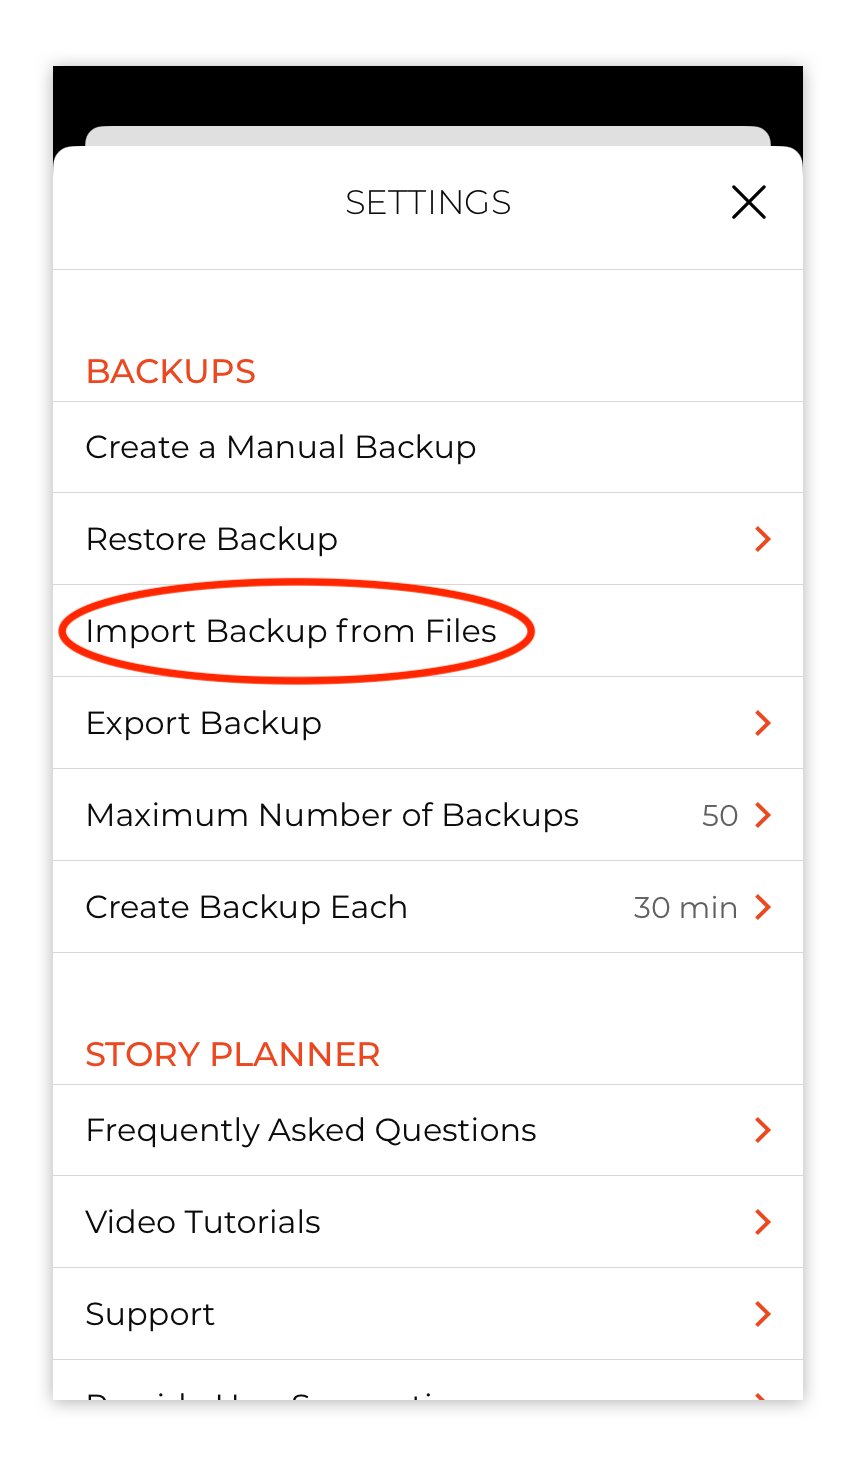Close the Settings panel with X

click(x=748, y=202)
